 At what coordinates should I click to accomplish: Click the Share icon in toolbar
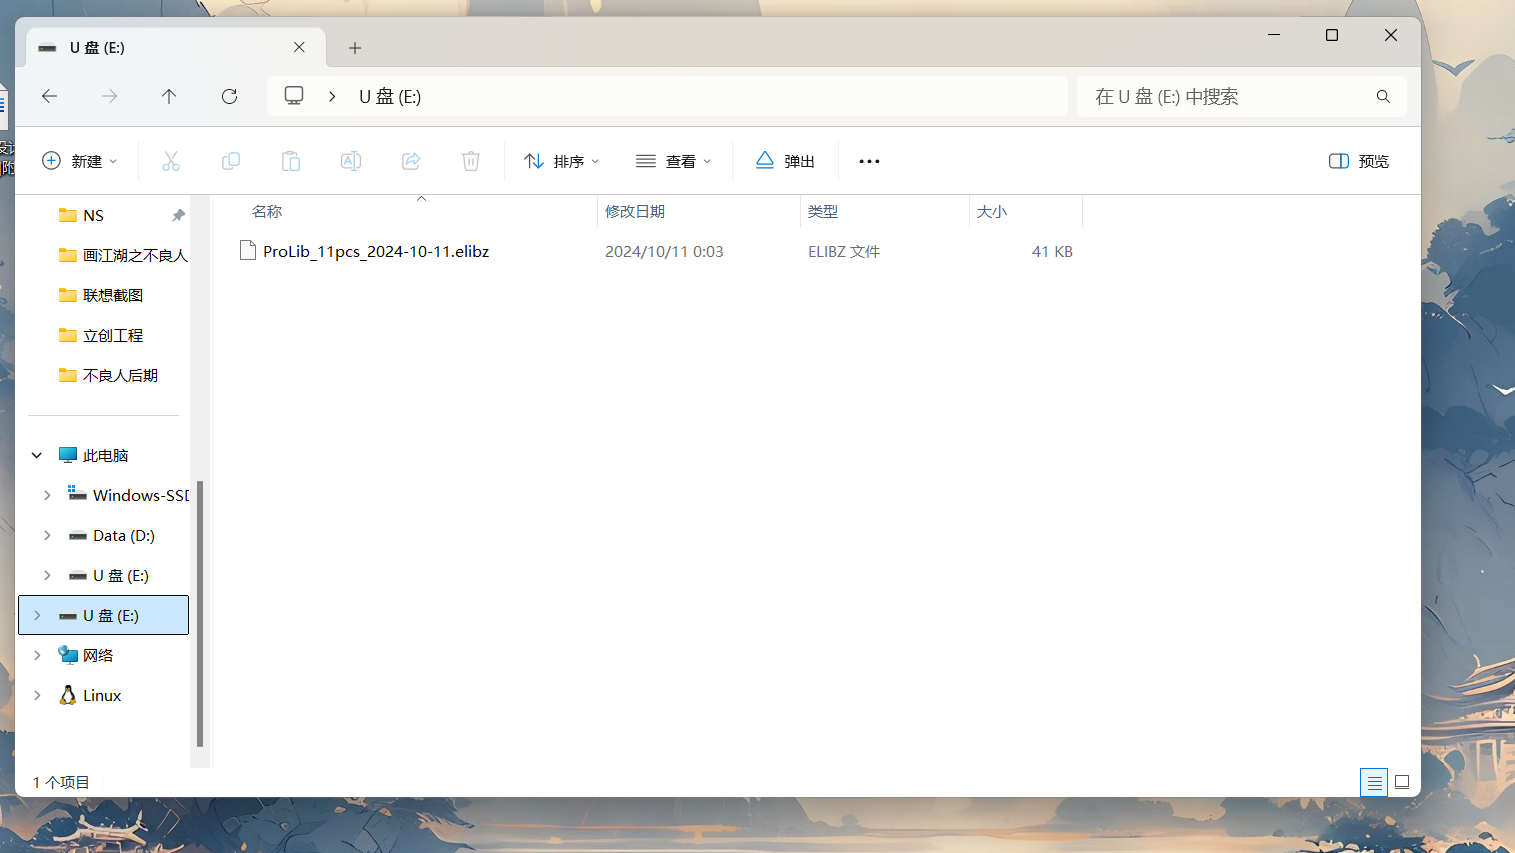(411, 161)
